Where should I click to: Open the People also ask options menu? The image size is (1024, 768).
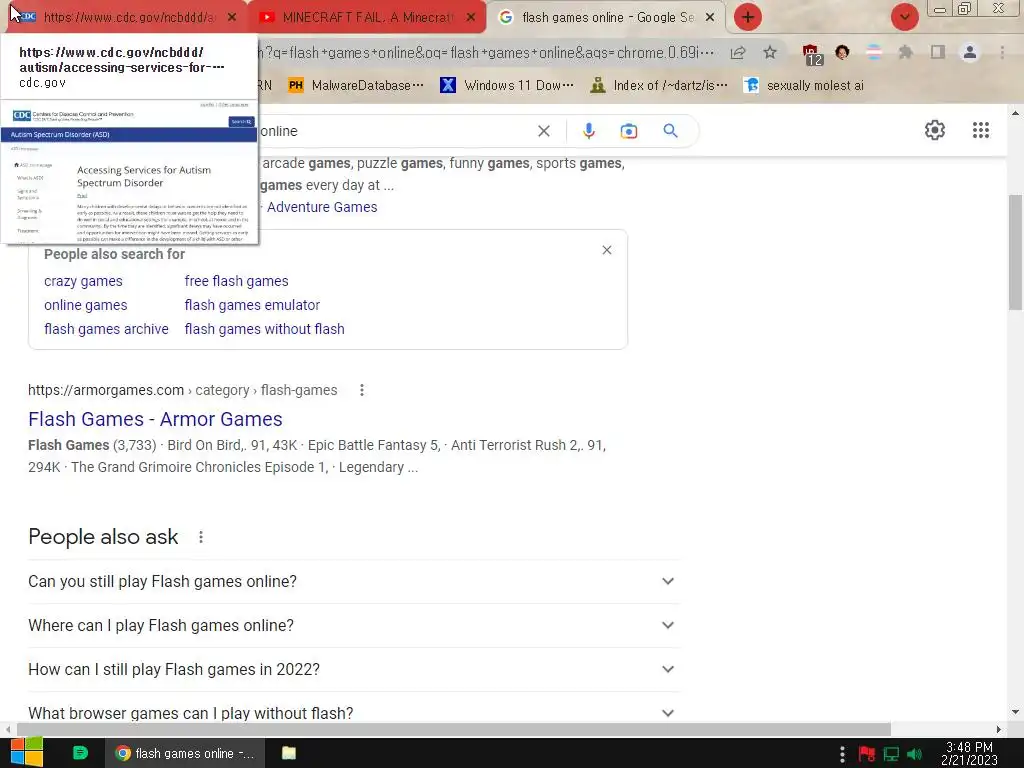200,537
